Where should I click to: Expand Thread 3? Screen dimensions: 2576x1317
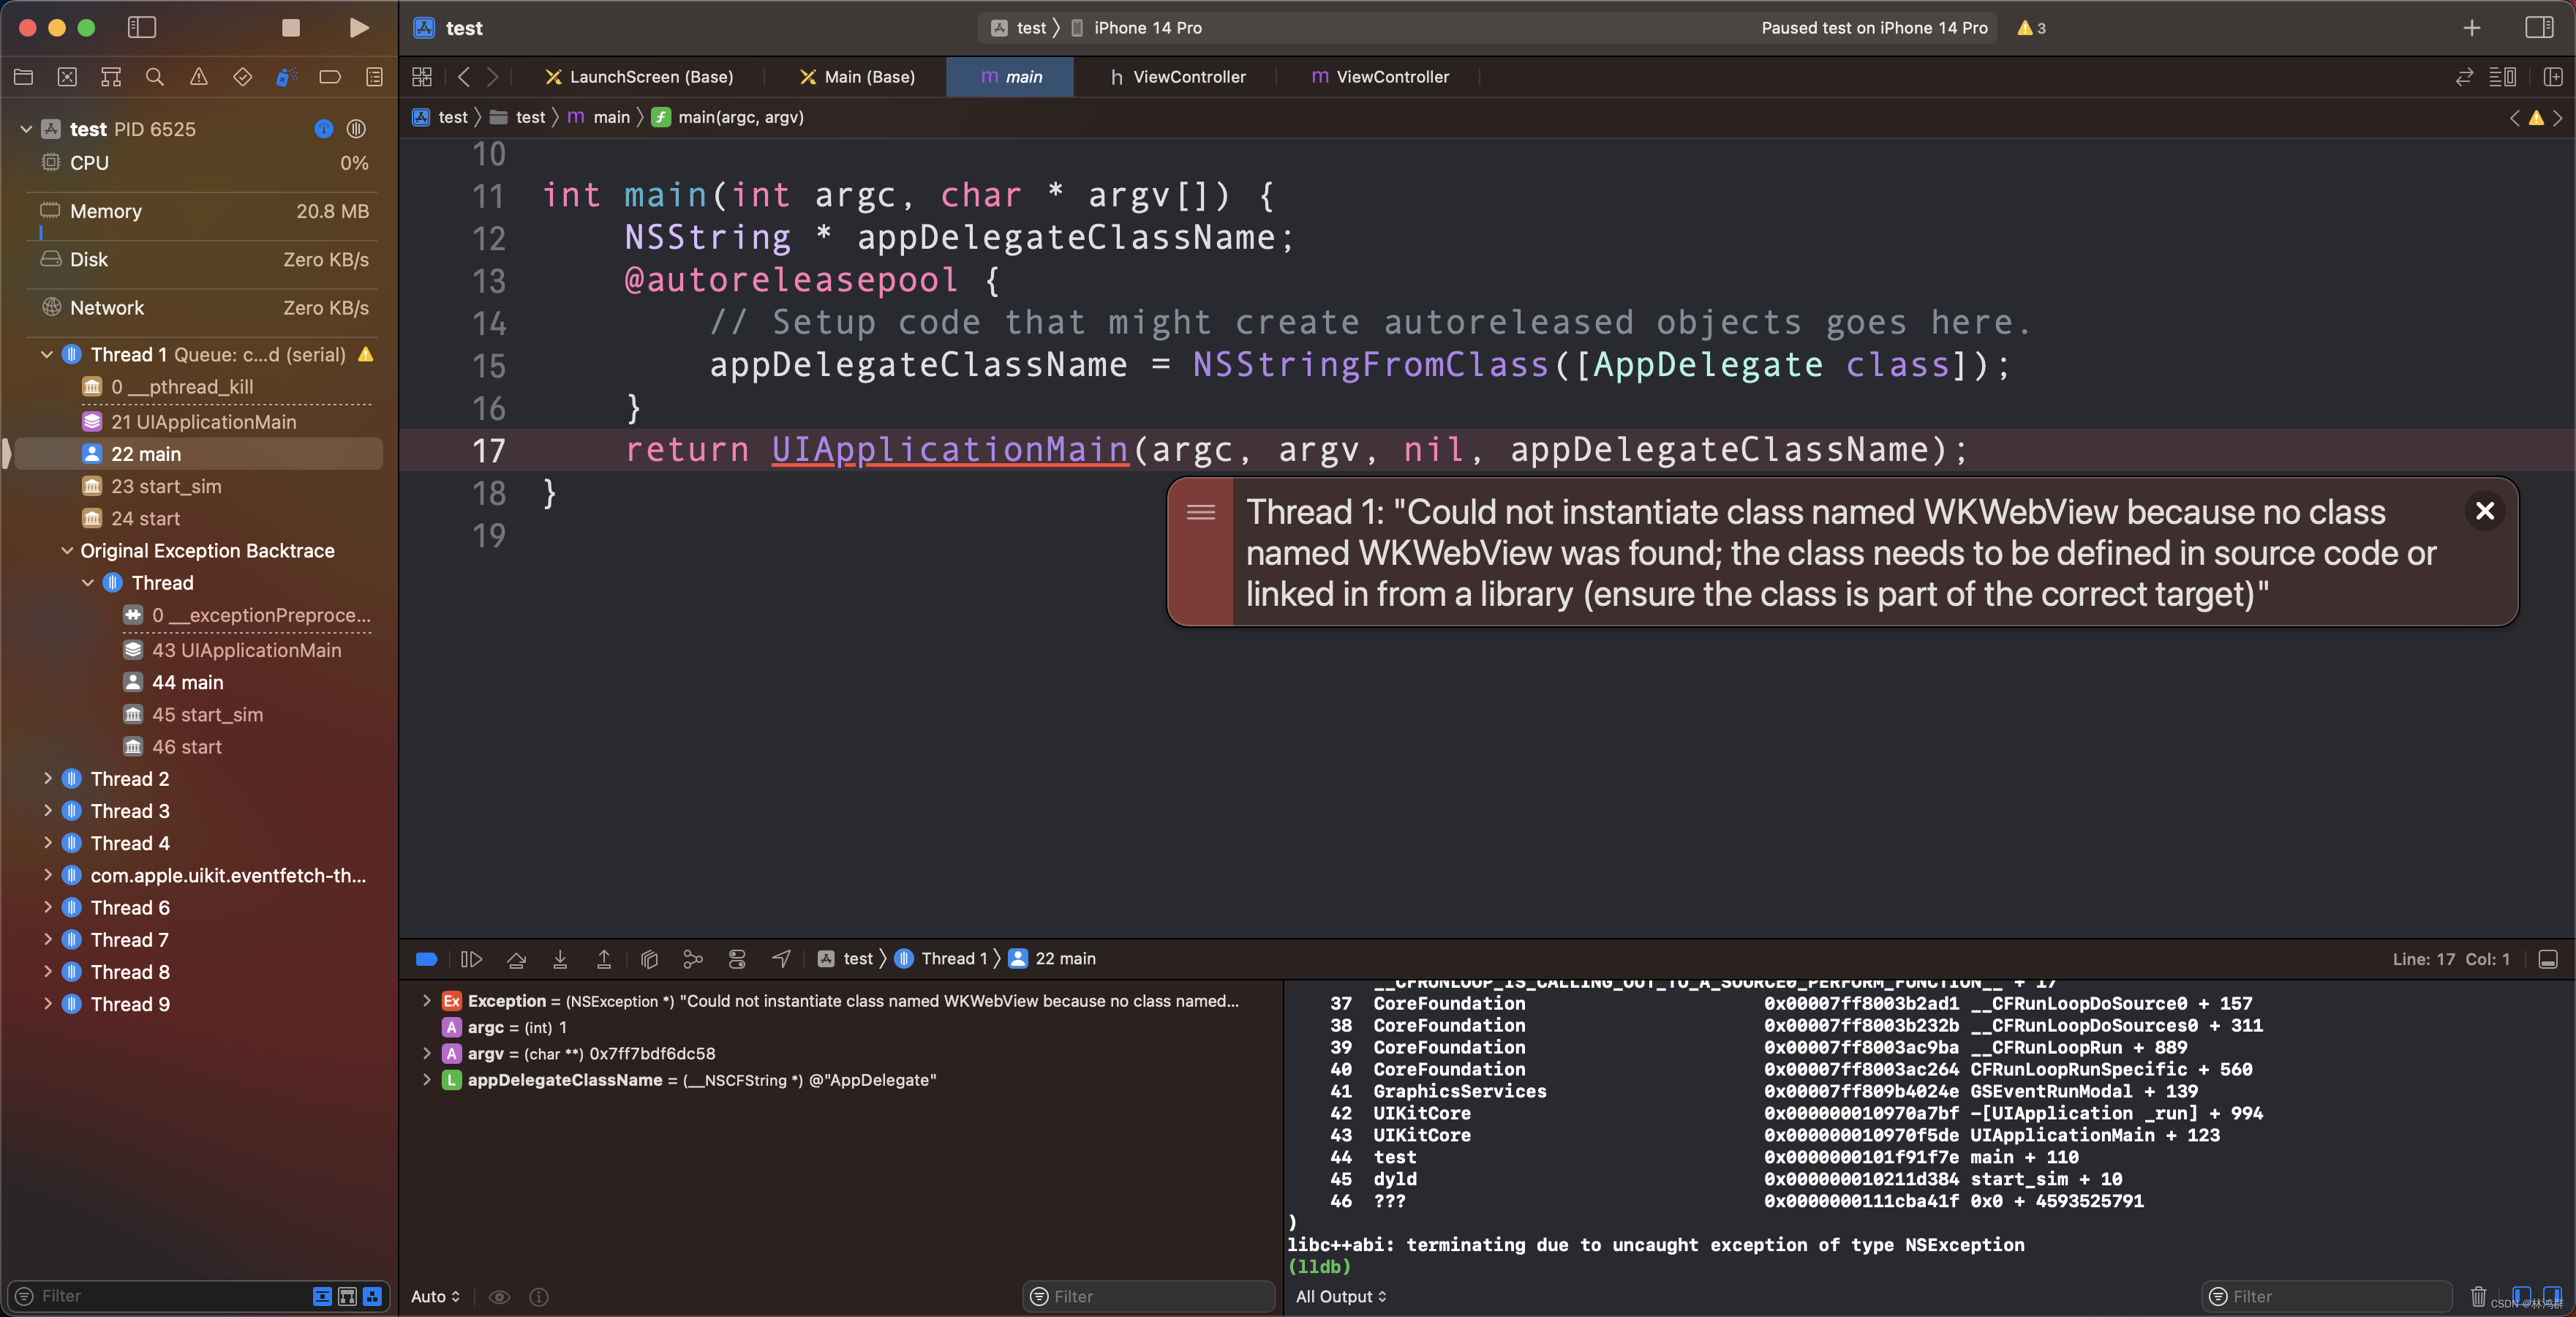47,810
